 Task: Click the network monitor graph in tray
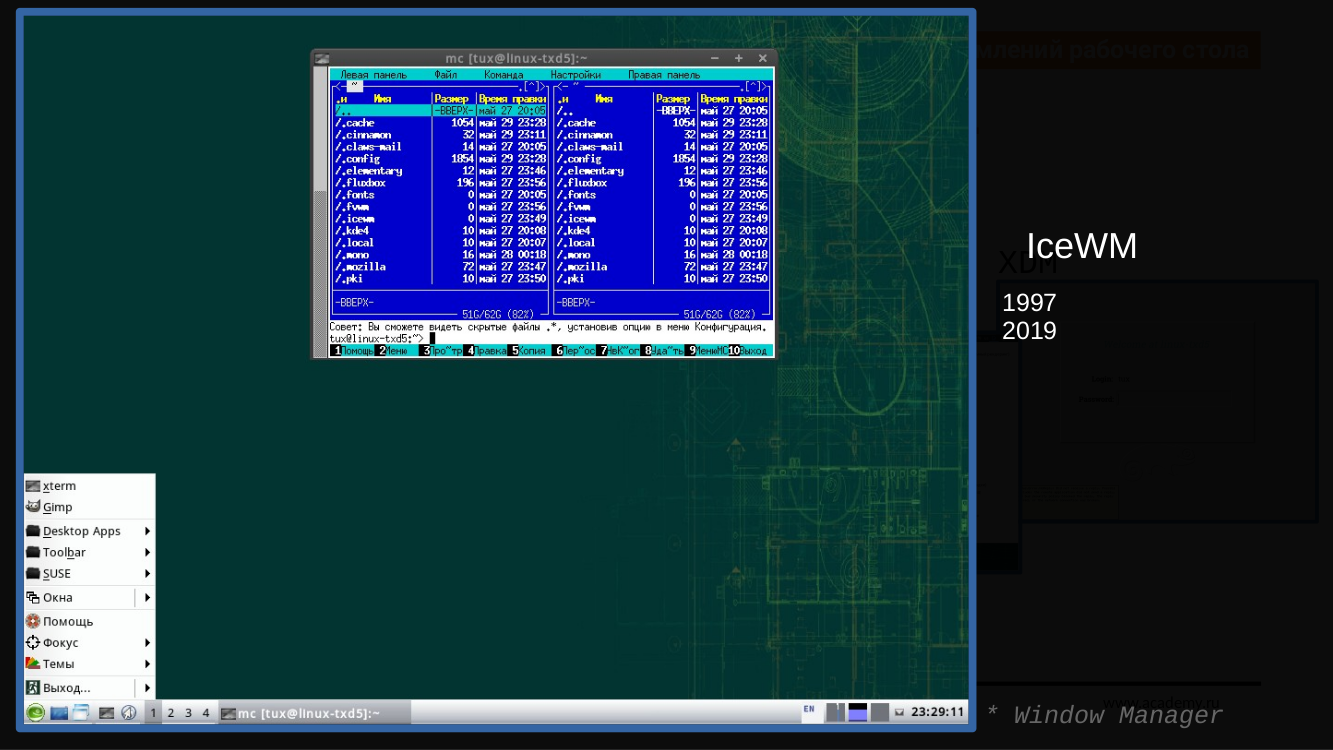858,712
